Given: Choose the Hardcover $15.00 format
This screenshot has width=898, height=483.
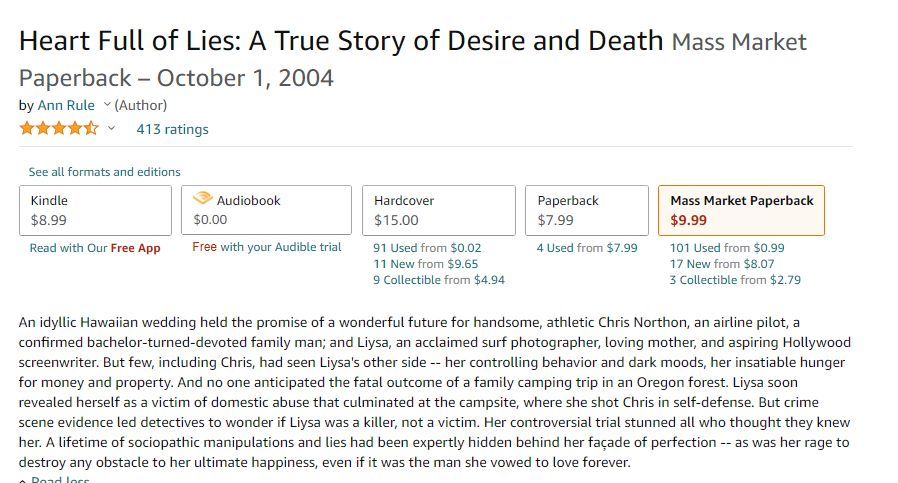Looking at the screenshot, I should (439, 210).
